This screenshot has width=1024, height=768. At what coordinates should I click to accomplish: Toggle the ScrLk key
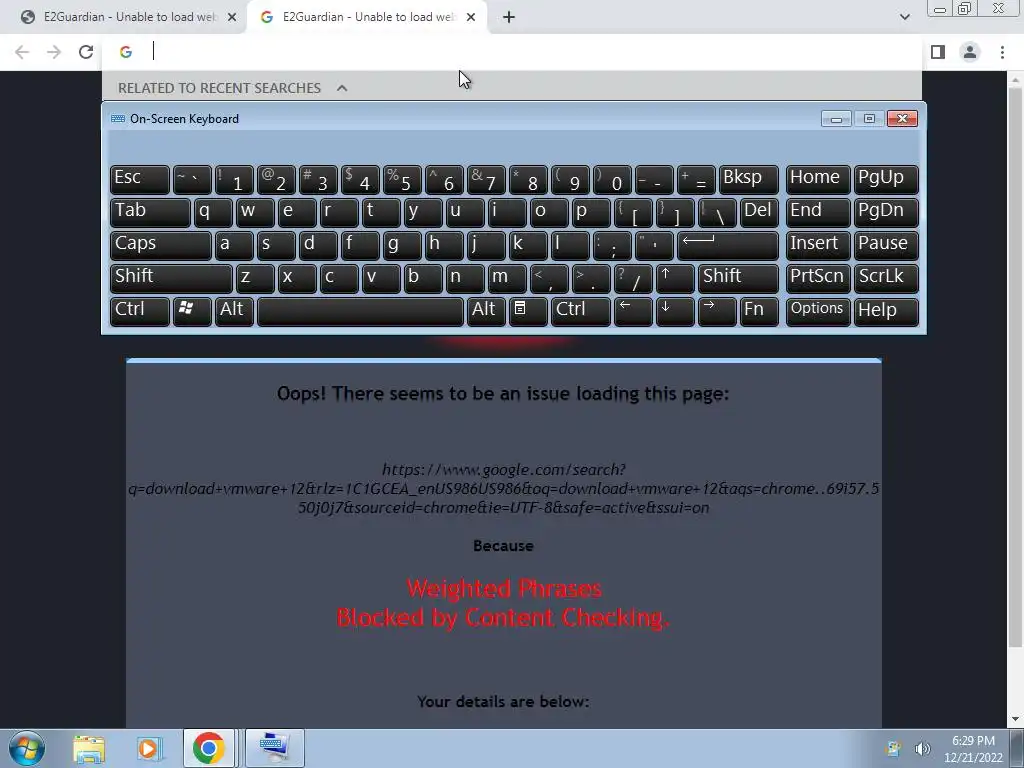click(886, 278)
